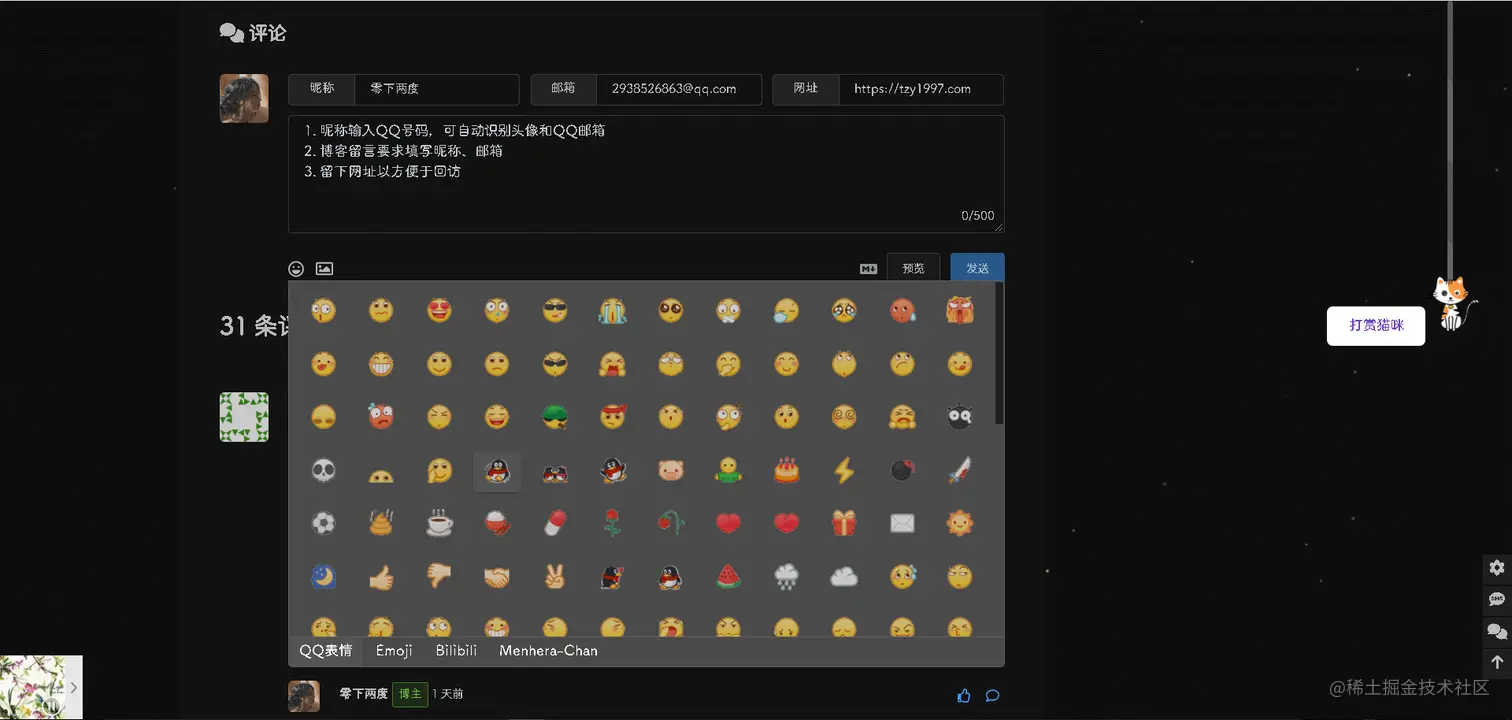The image size is (1512, 720).
Task: Insert the birthday cake emoji
Action: (x=787, y=470)
